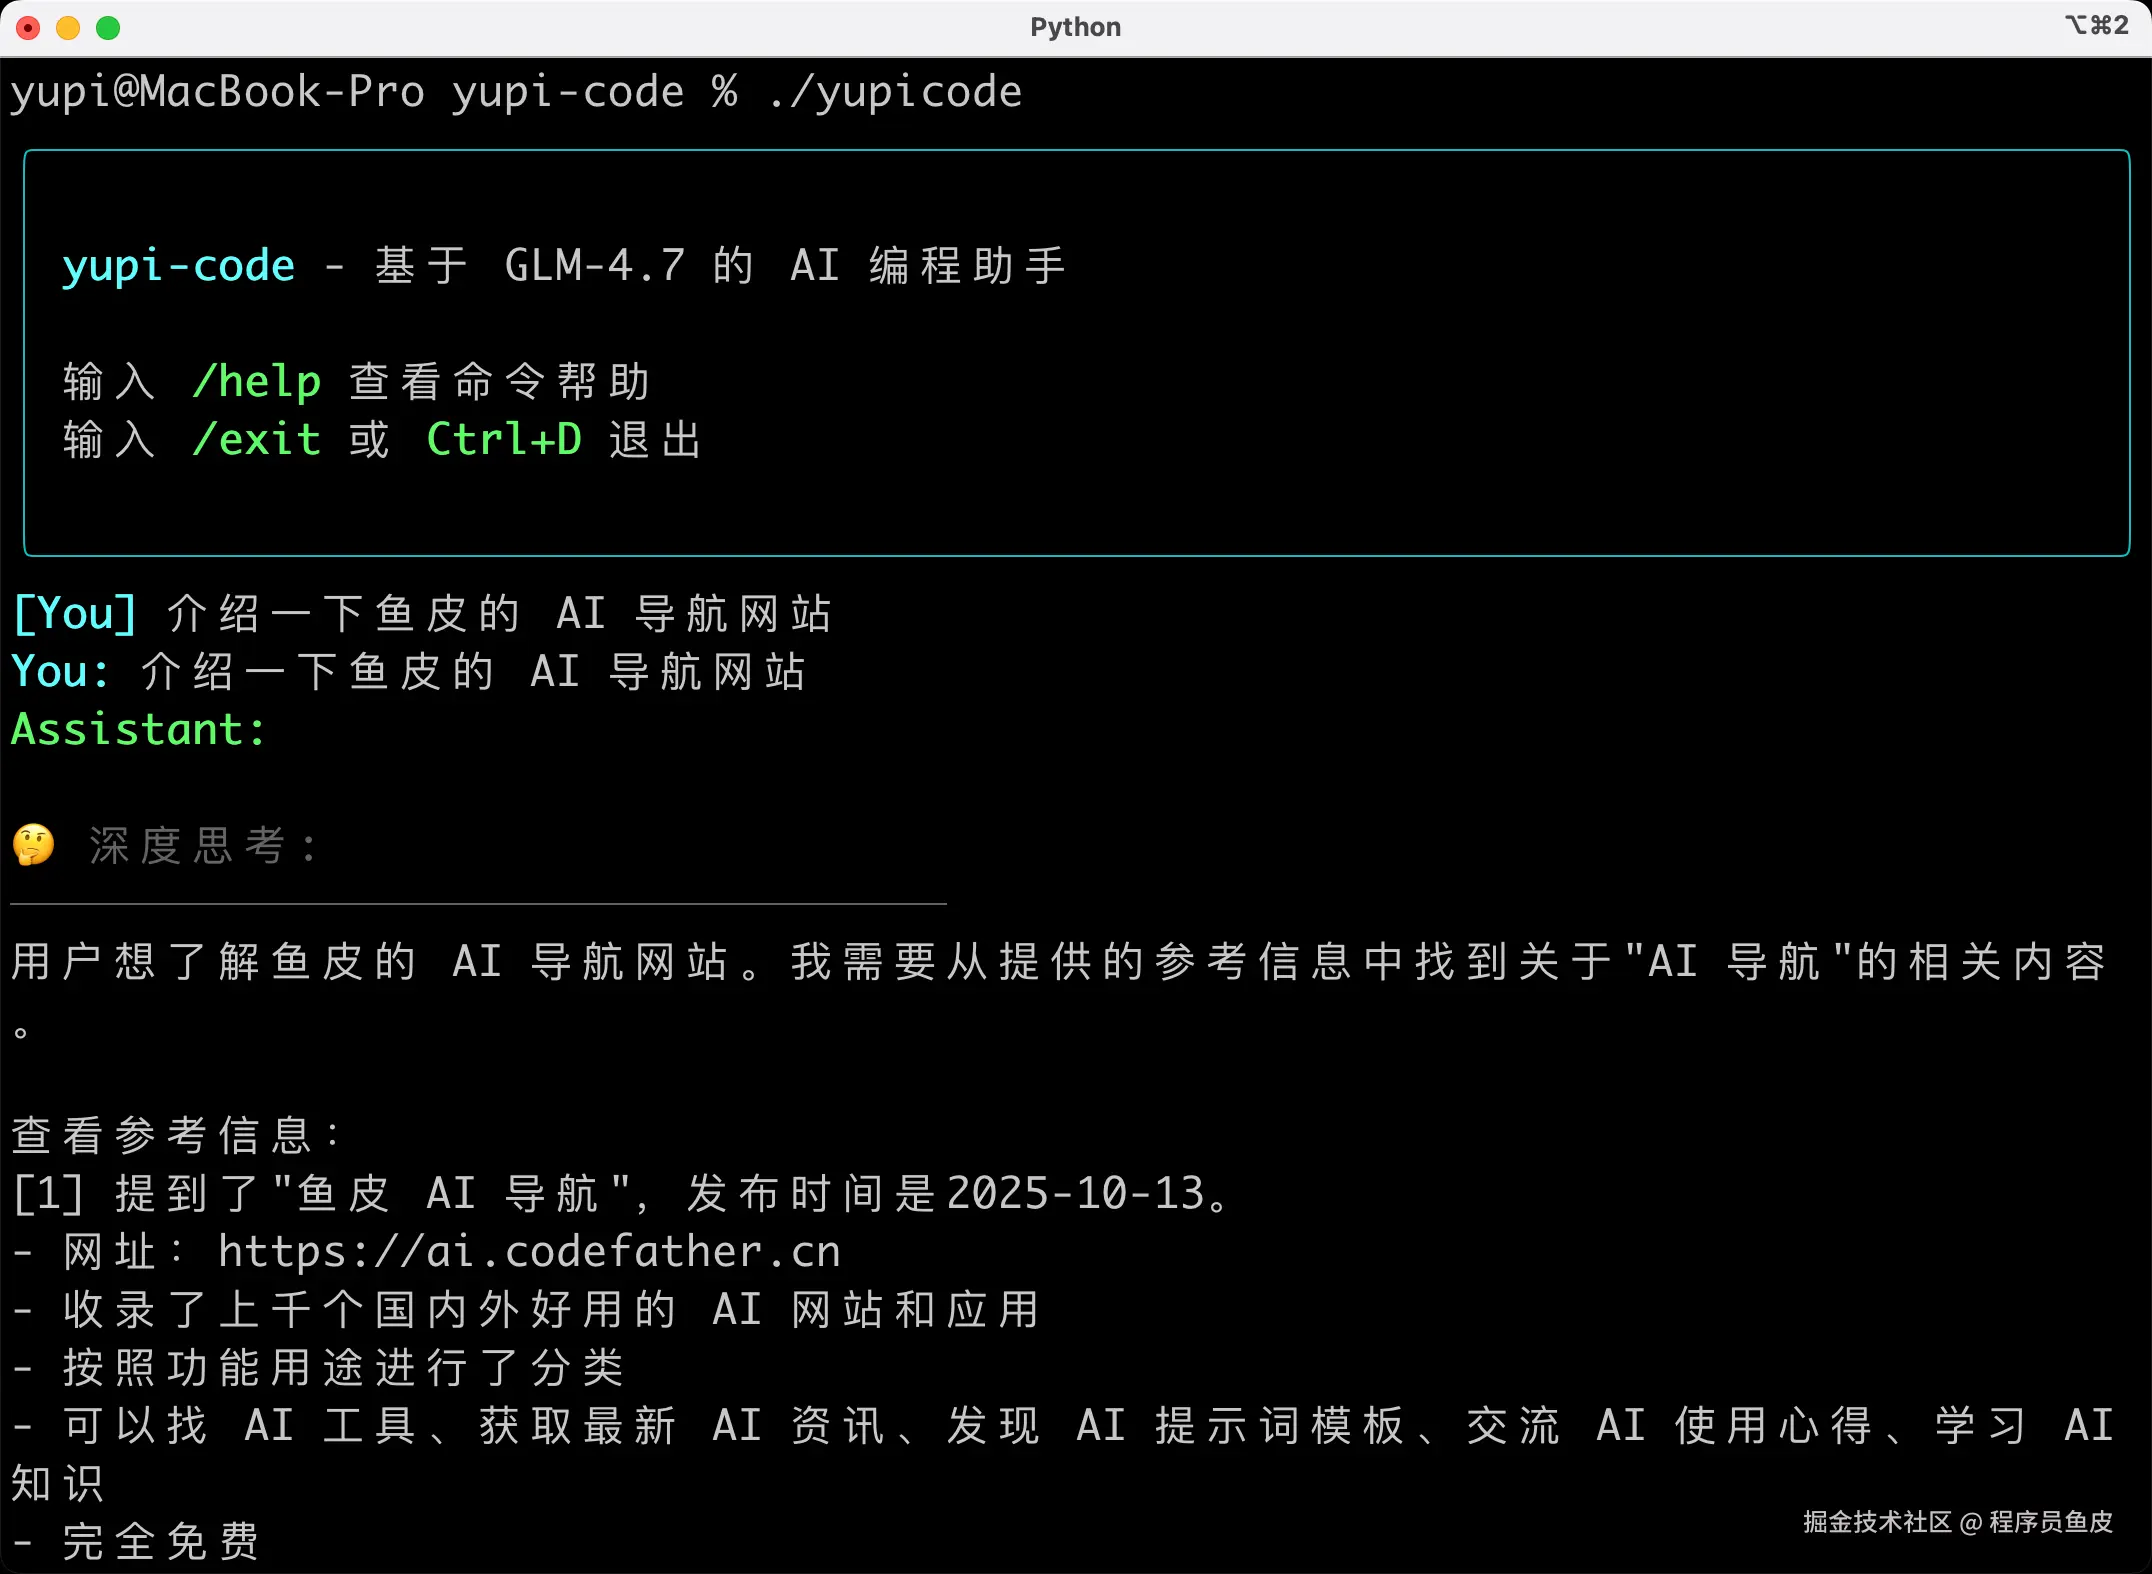Click the yupi-code banner title
The width and height of the screenshot is (2152, 1574).
tap(178, 266)
